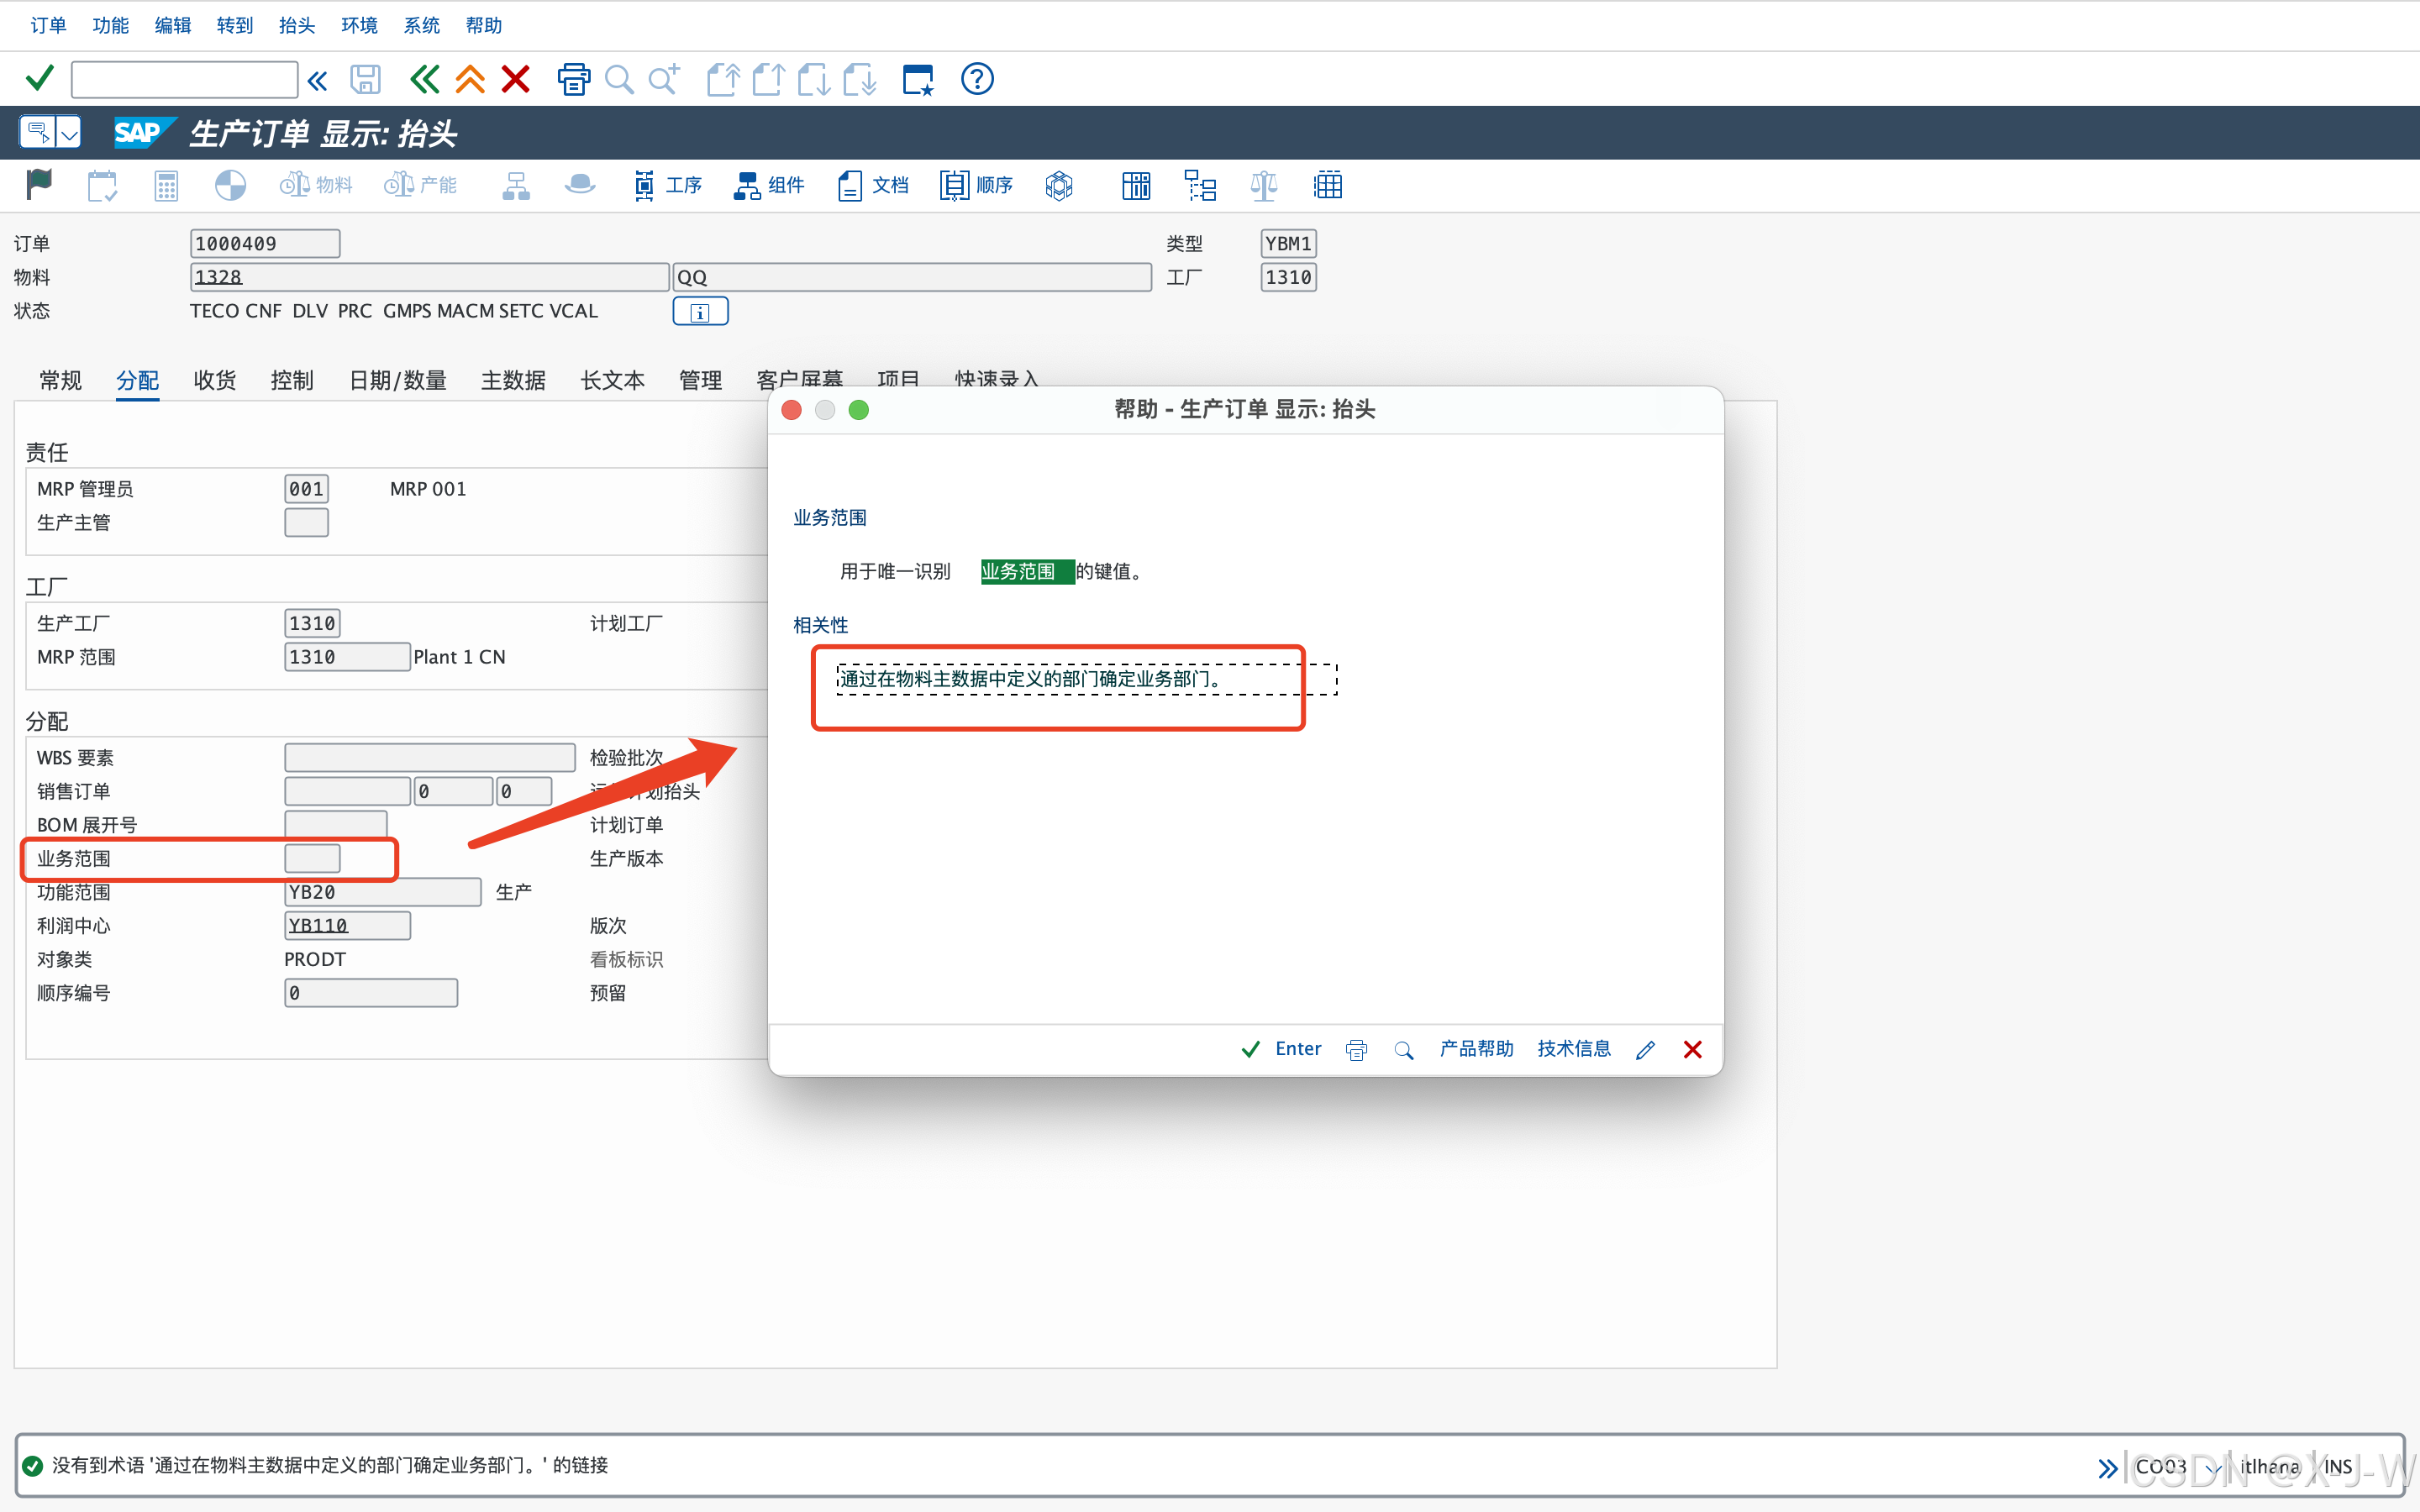
Task: Switch to the 收货 tab
Action: (214, 380)
